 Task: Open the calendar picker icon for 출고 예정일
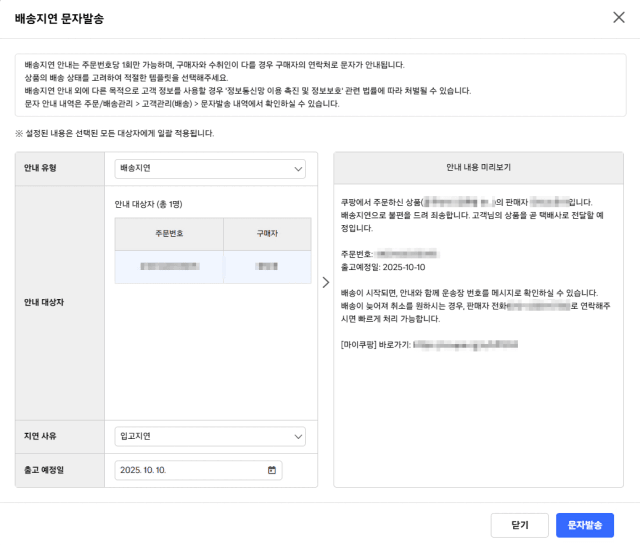(271, 470)
